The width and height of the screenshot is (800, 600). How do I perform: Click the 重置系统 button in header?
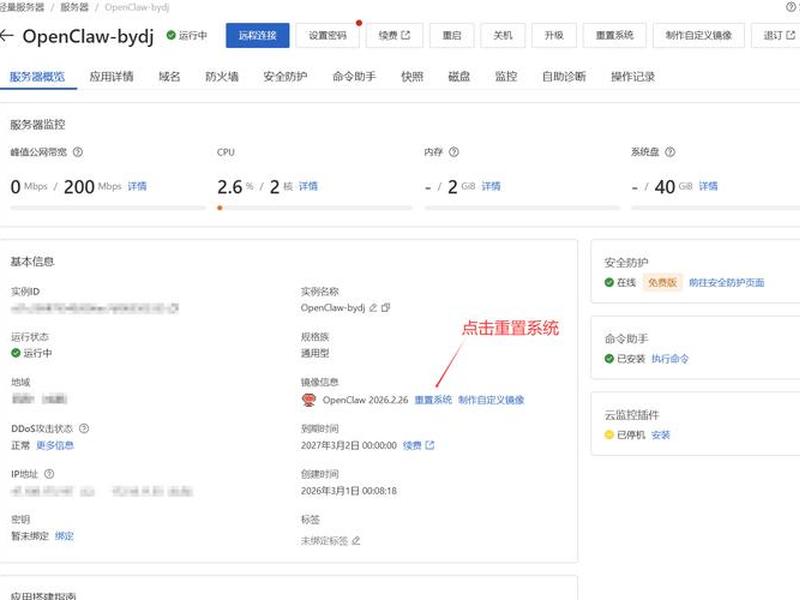(x=615, y=35)
